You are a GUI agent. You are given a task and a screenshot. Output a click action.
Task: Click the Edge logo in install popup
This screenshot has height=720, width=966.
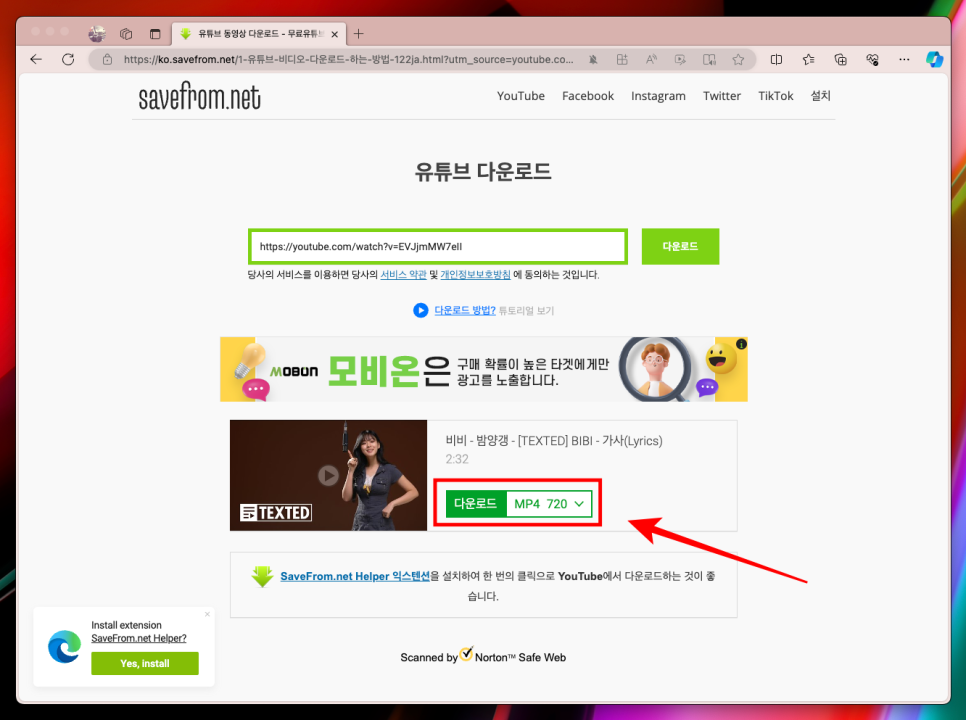[65, 647]
